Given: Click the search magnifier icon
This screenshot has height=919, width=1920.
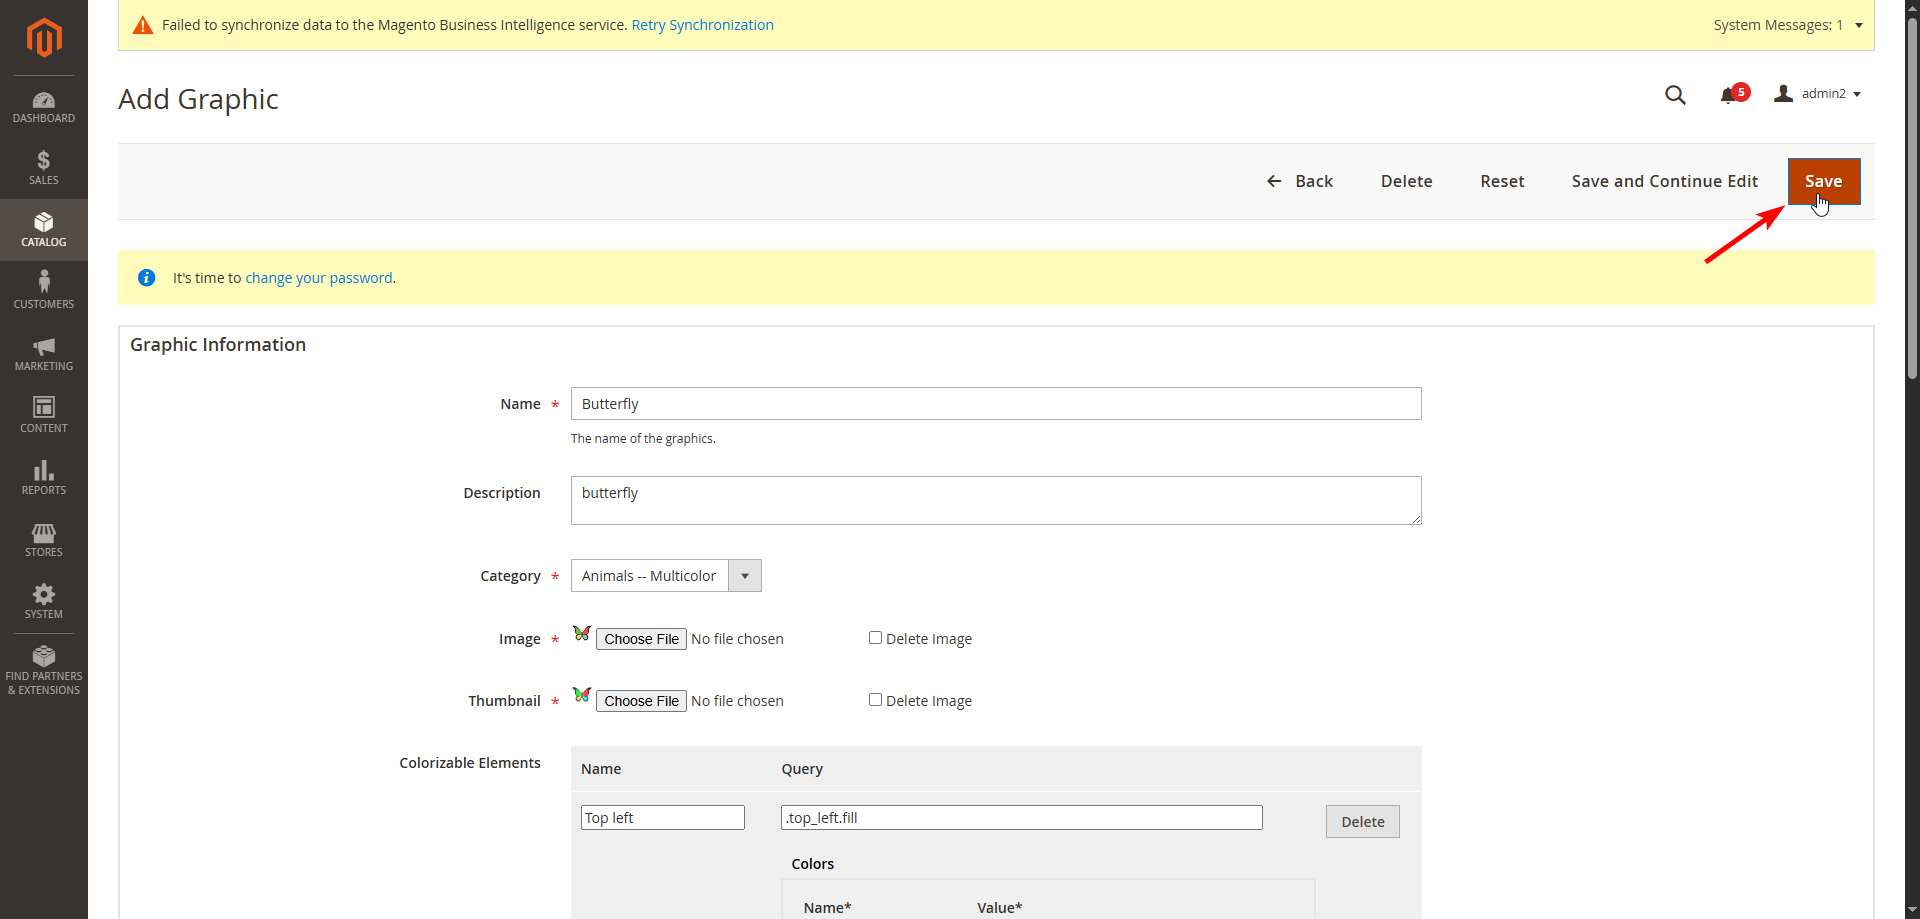Looking at the screenshot, I should (x=1675, y=95).
